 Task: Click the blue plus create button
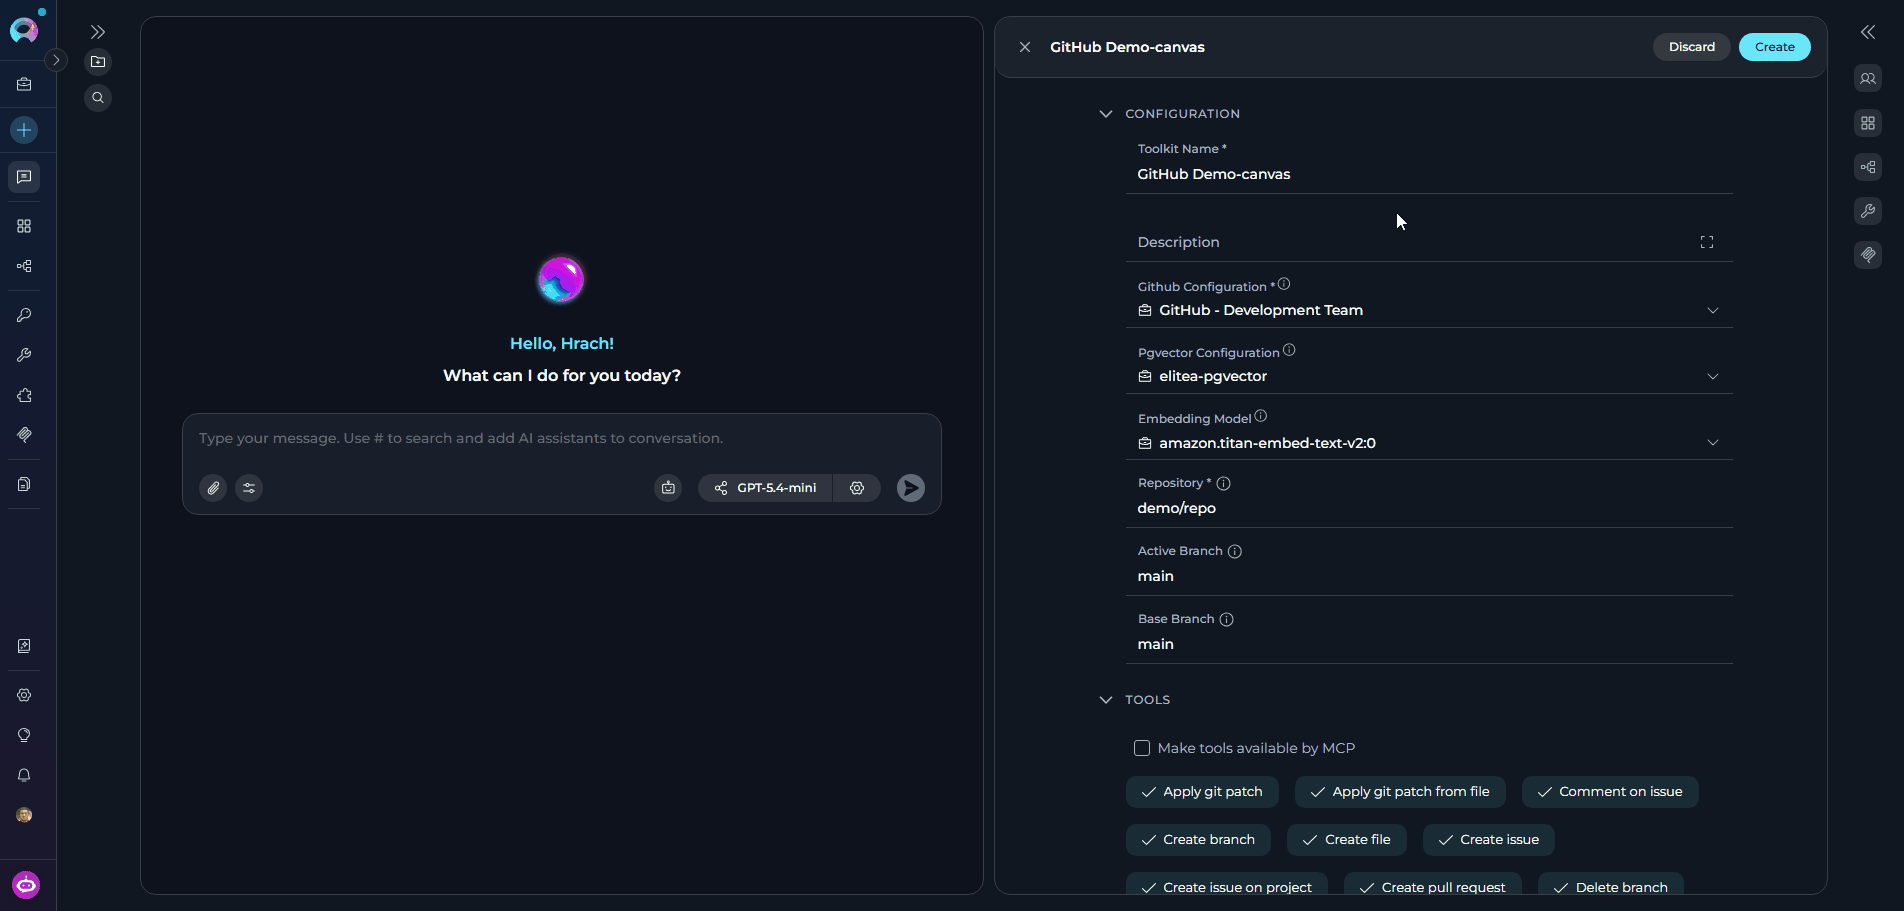[24, 130]
